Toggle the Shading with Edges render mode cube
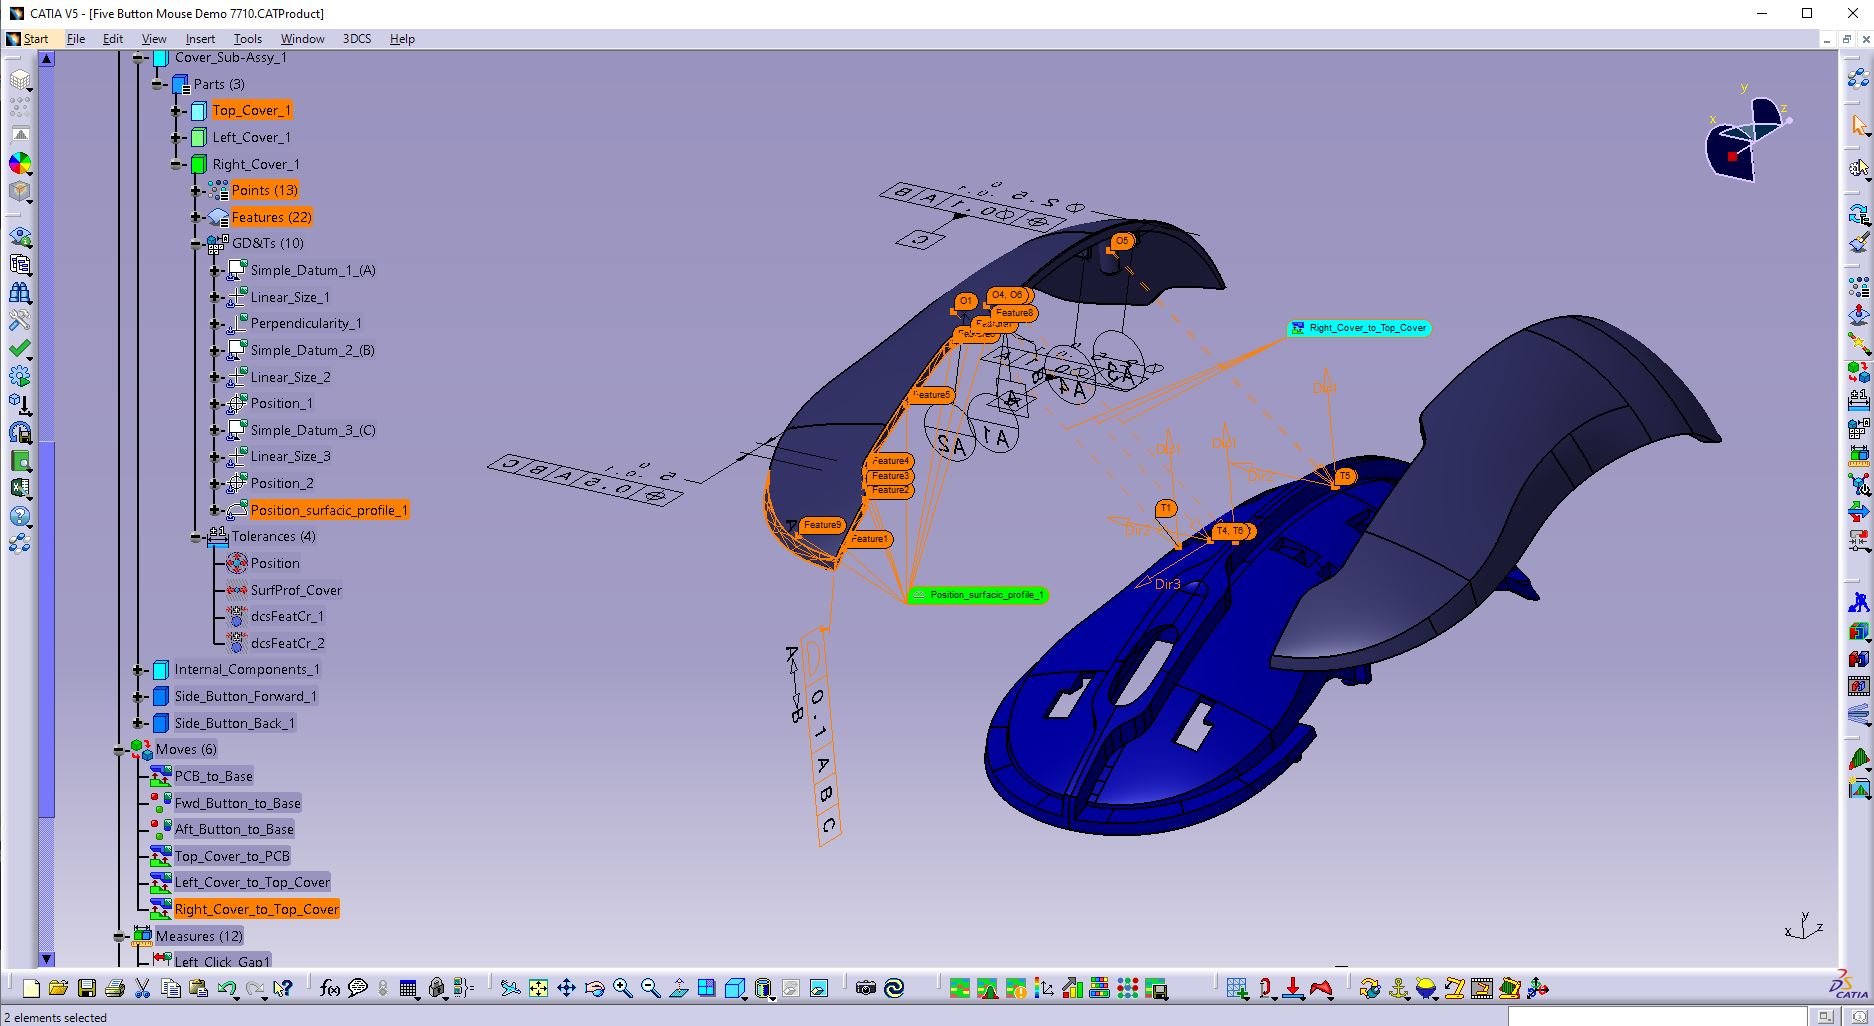 [x=736, y=989]
